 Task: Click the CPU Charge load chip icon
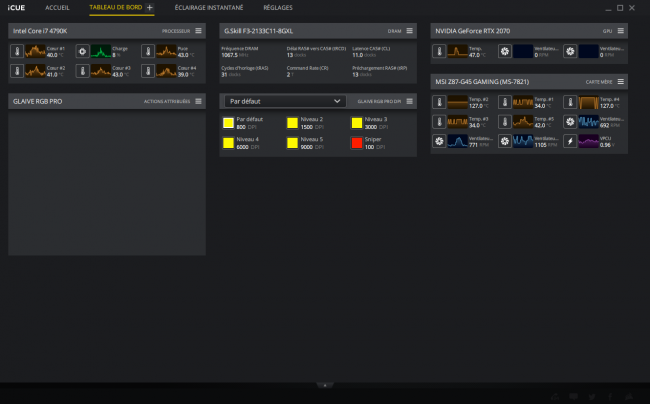82,51
